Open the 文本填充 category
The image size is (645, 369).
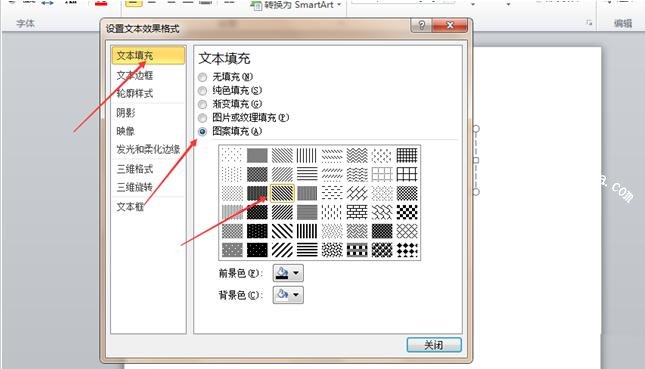pos(148,56)
